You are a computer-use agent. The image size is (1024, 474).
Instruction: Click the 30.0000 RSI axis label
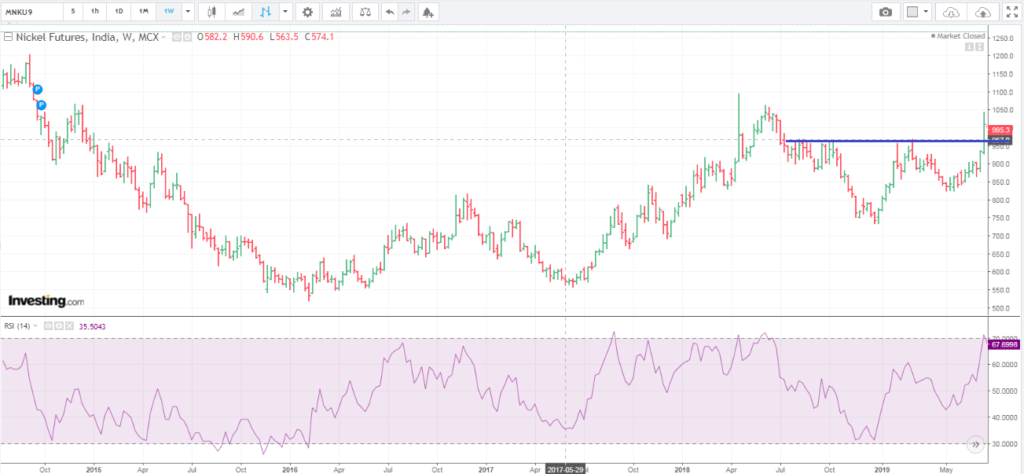(x=1004, y=444)
